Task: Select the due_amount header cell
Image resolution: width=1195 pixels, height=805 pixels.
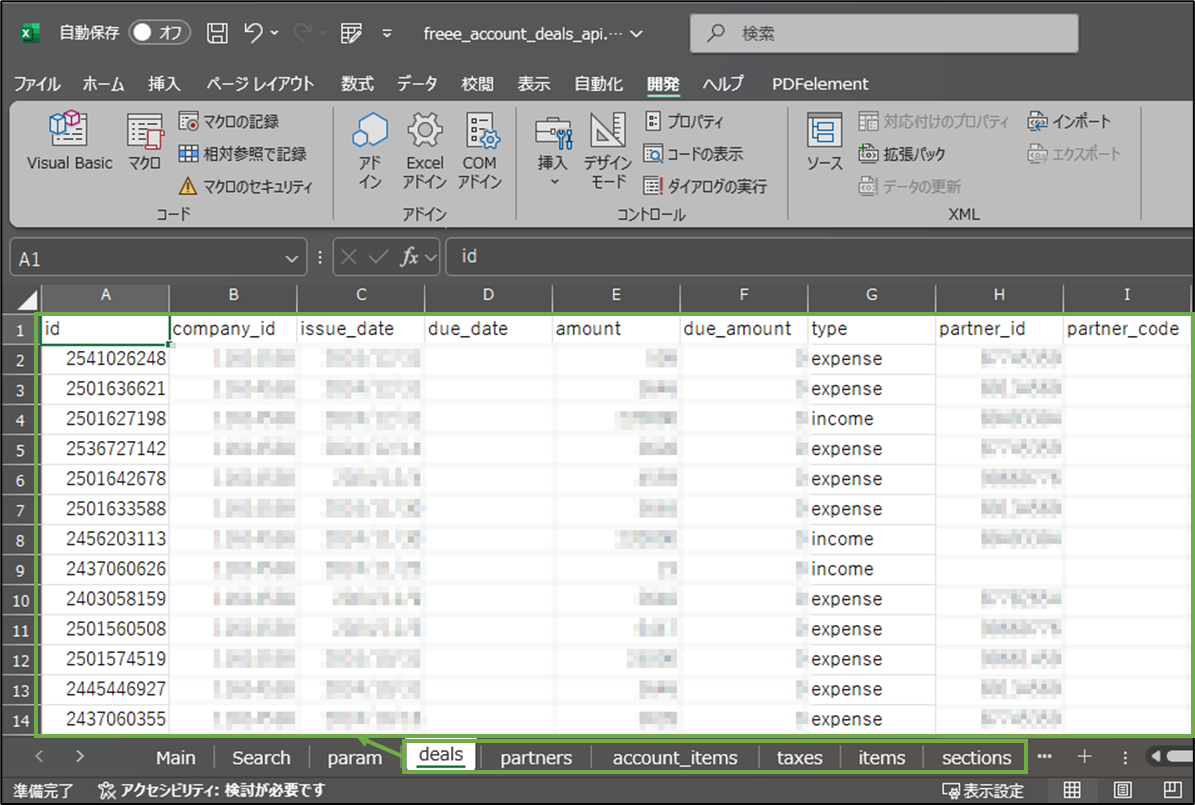Action: (743, 329)
